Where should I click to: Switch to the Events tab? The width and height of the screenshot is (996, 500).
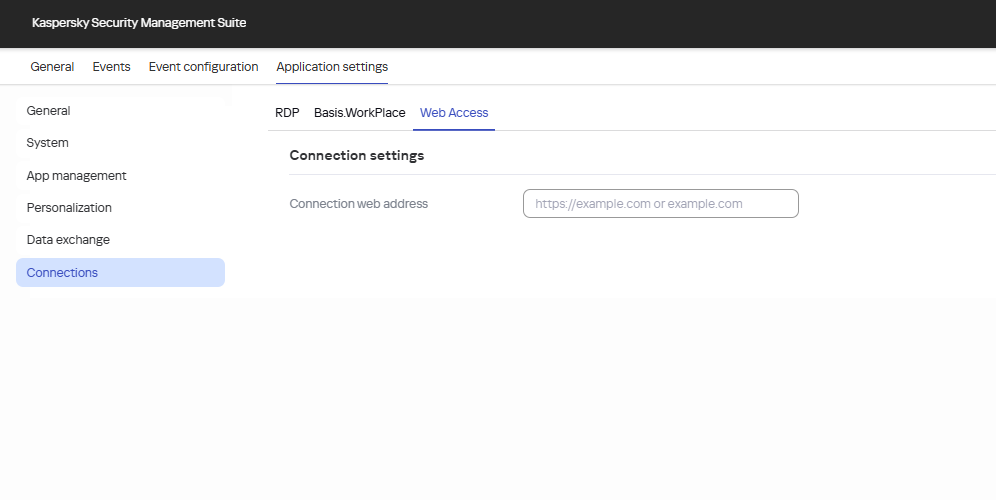pos(111,67)
